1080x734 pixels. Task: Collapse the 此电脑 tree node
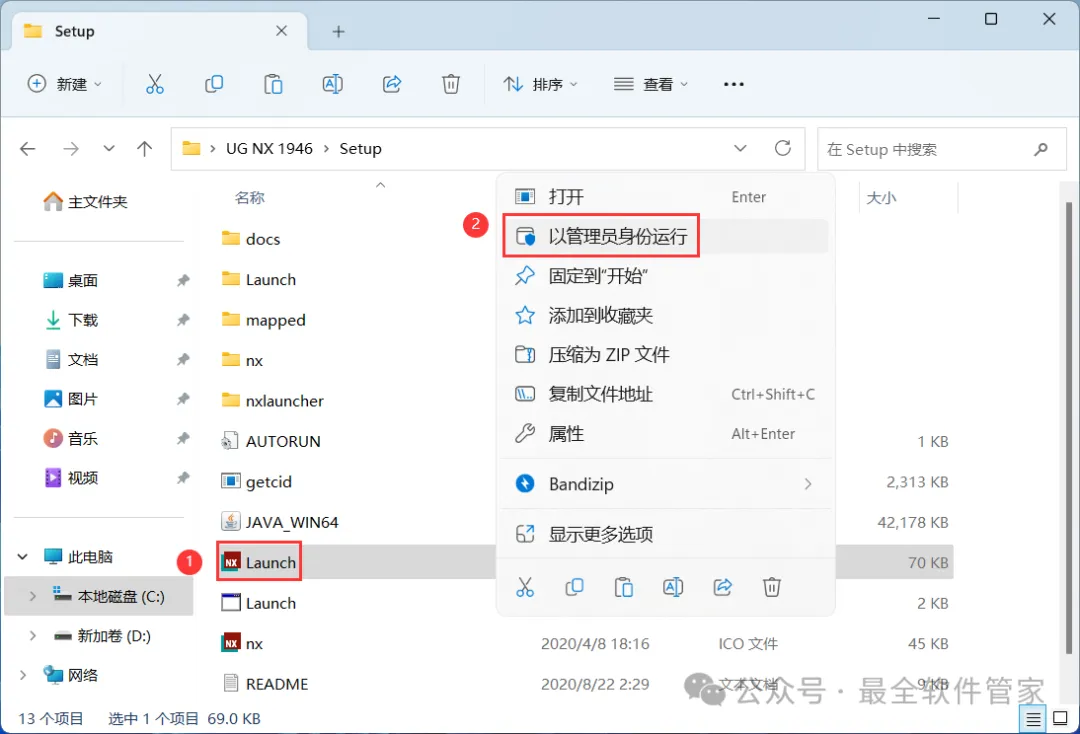tap(23, 556)
